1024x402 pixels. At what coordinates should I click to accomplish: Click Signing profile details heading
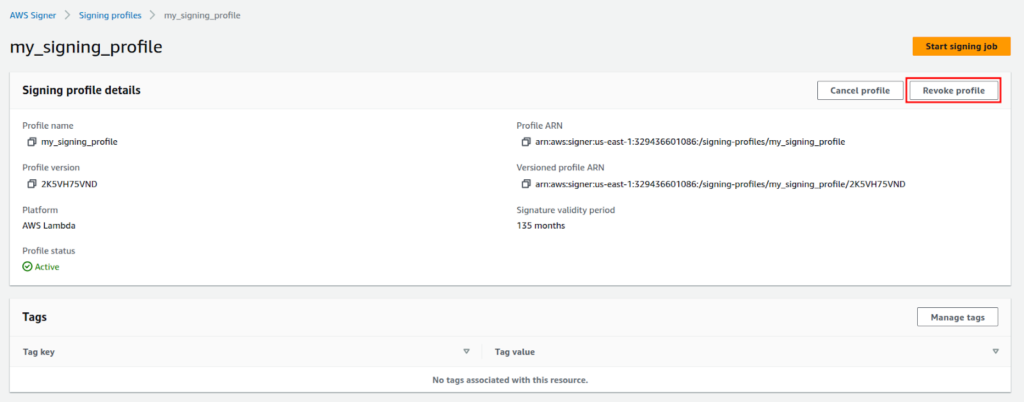(82, 91)
